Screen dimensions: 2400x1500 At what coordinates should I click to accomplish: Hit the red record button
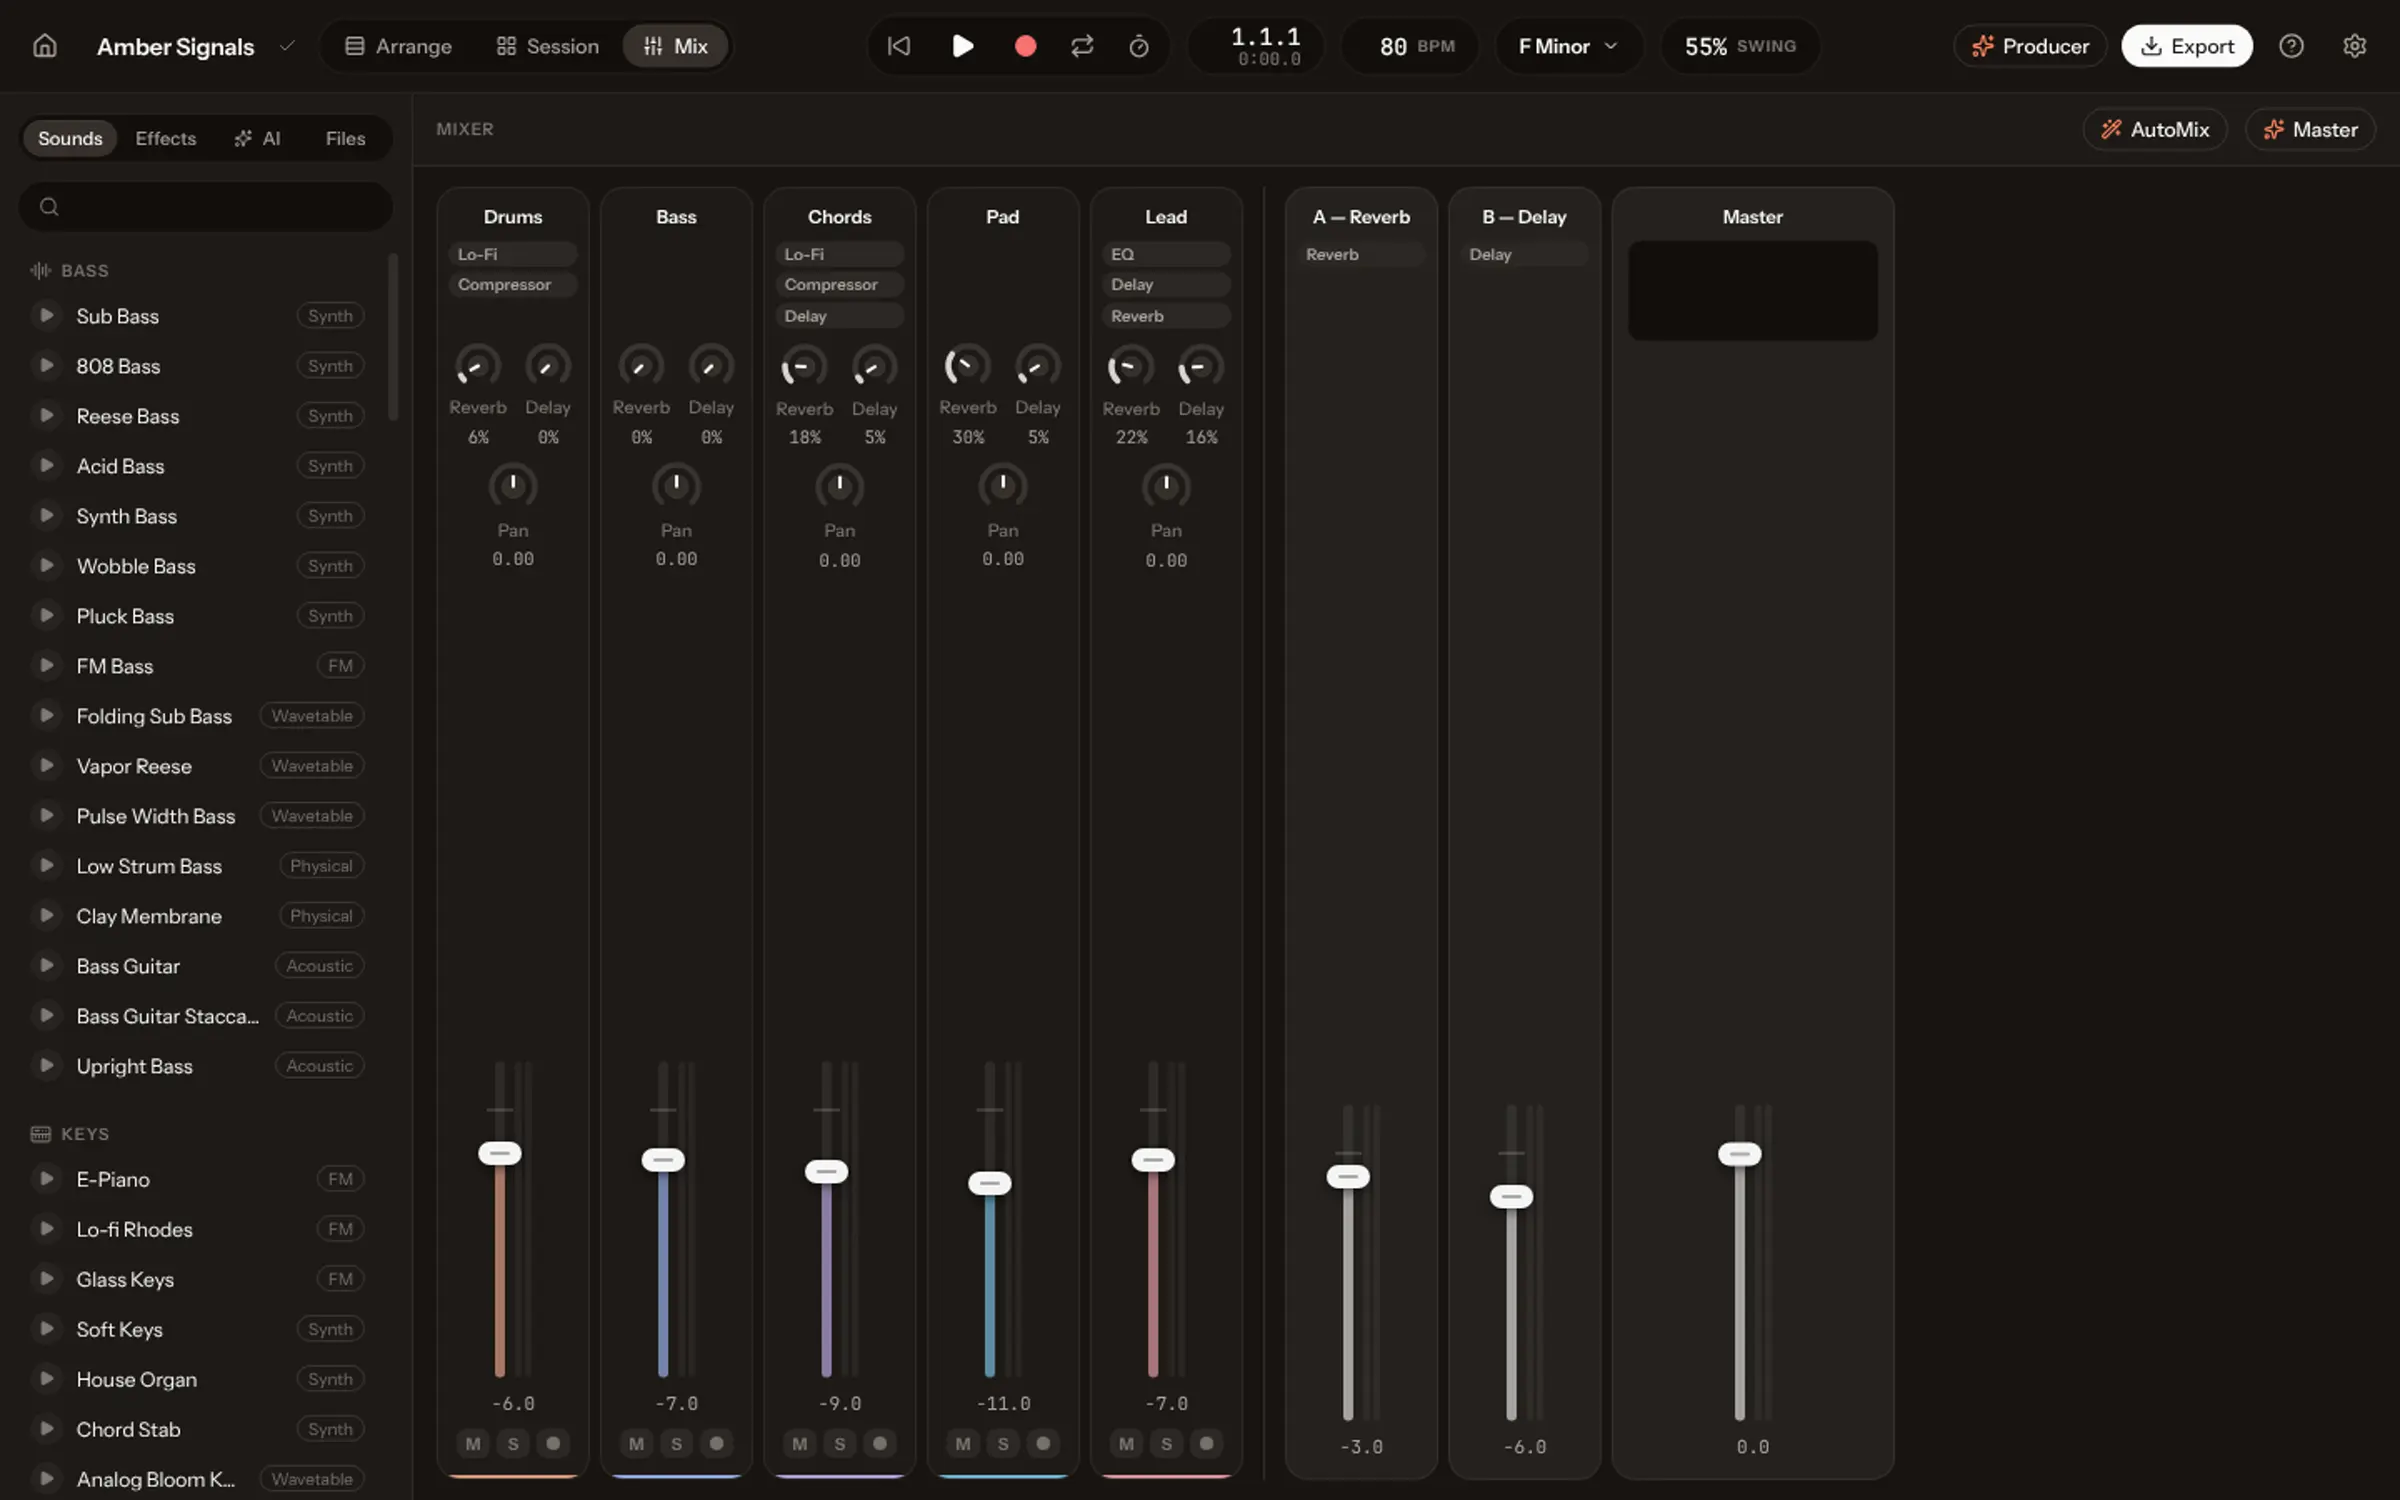(x=1025, y=46)
